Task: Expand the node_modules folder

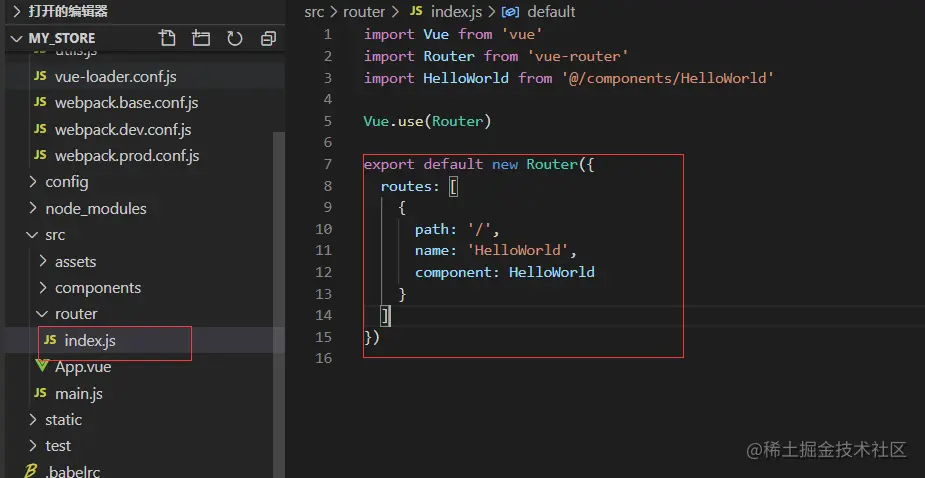Action: click(32, 208)
